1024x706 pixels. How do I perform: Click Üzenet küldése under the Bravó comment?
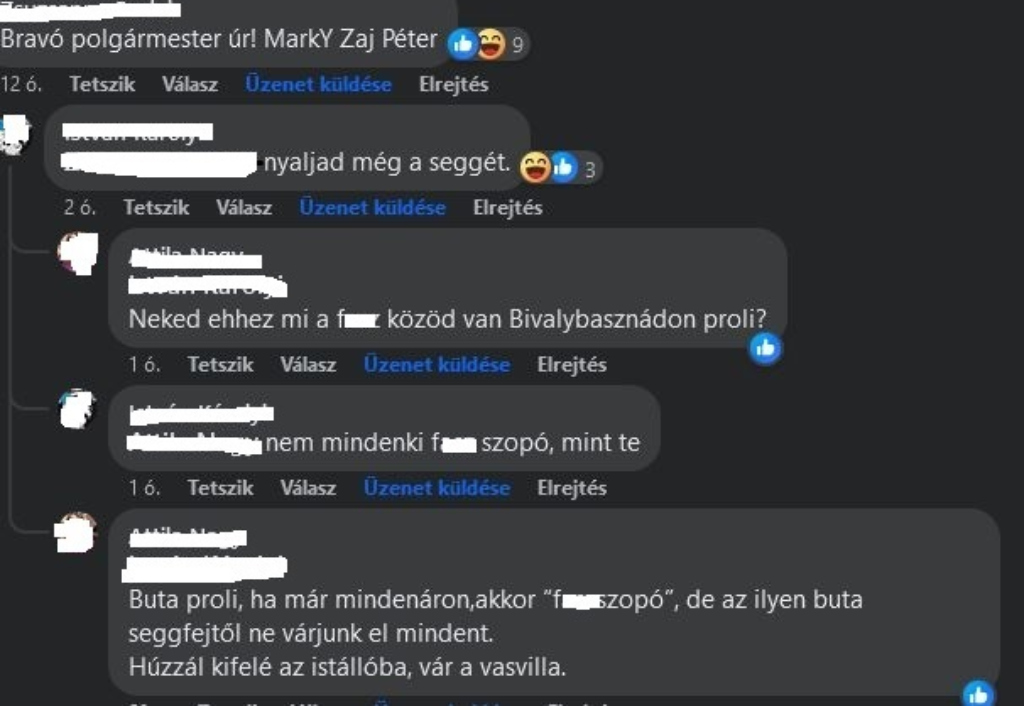click(319, 84)
